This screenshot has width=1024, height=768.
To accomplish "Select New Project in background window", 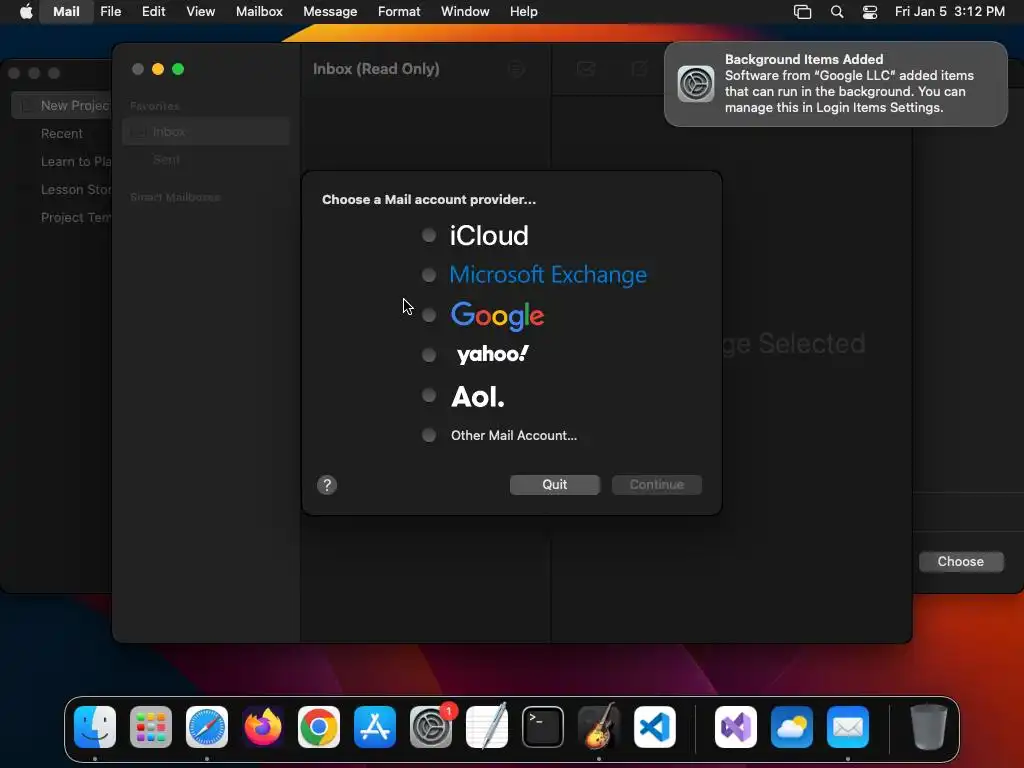I will tap(62, 105).
